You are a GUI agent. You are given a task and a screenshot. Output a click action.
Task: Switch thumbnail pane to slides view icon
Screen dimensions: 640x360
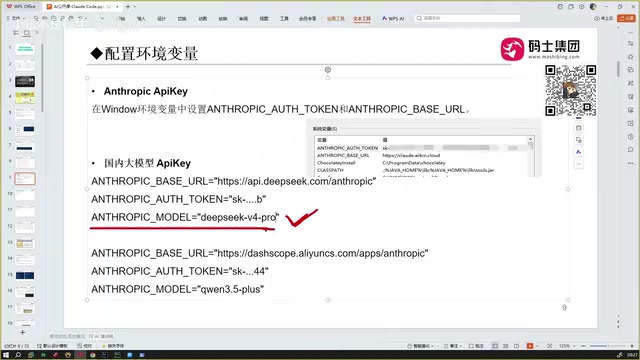(x=27, y=33)
